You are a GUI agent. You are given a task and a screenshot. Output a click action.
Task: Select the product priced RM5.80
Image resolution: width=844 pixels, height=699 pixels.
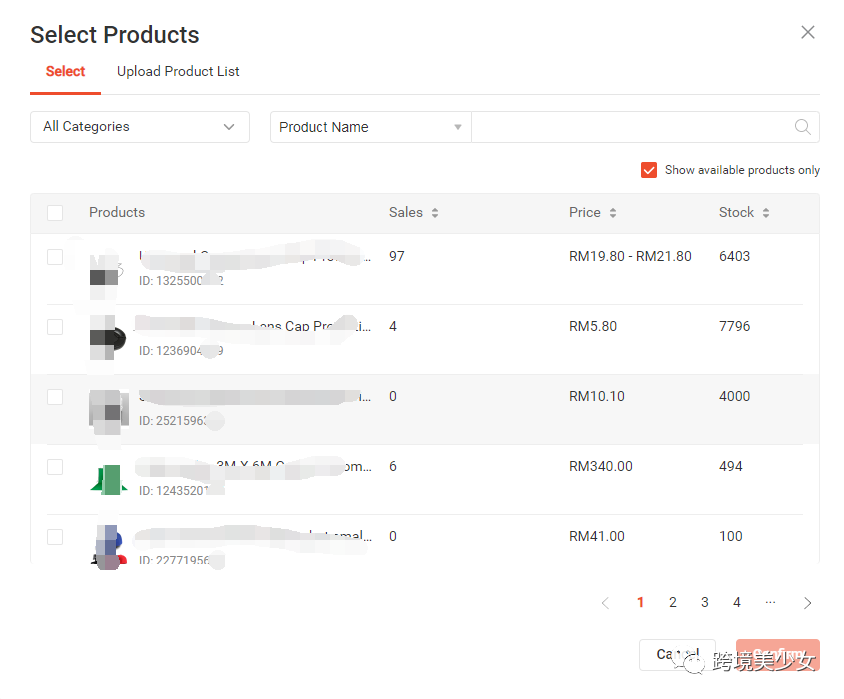pos(55,327)
